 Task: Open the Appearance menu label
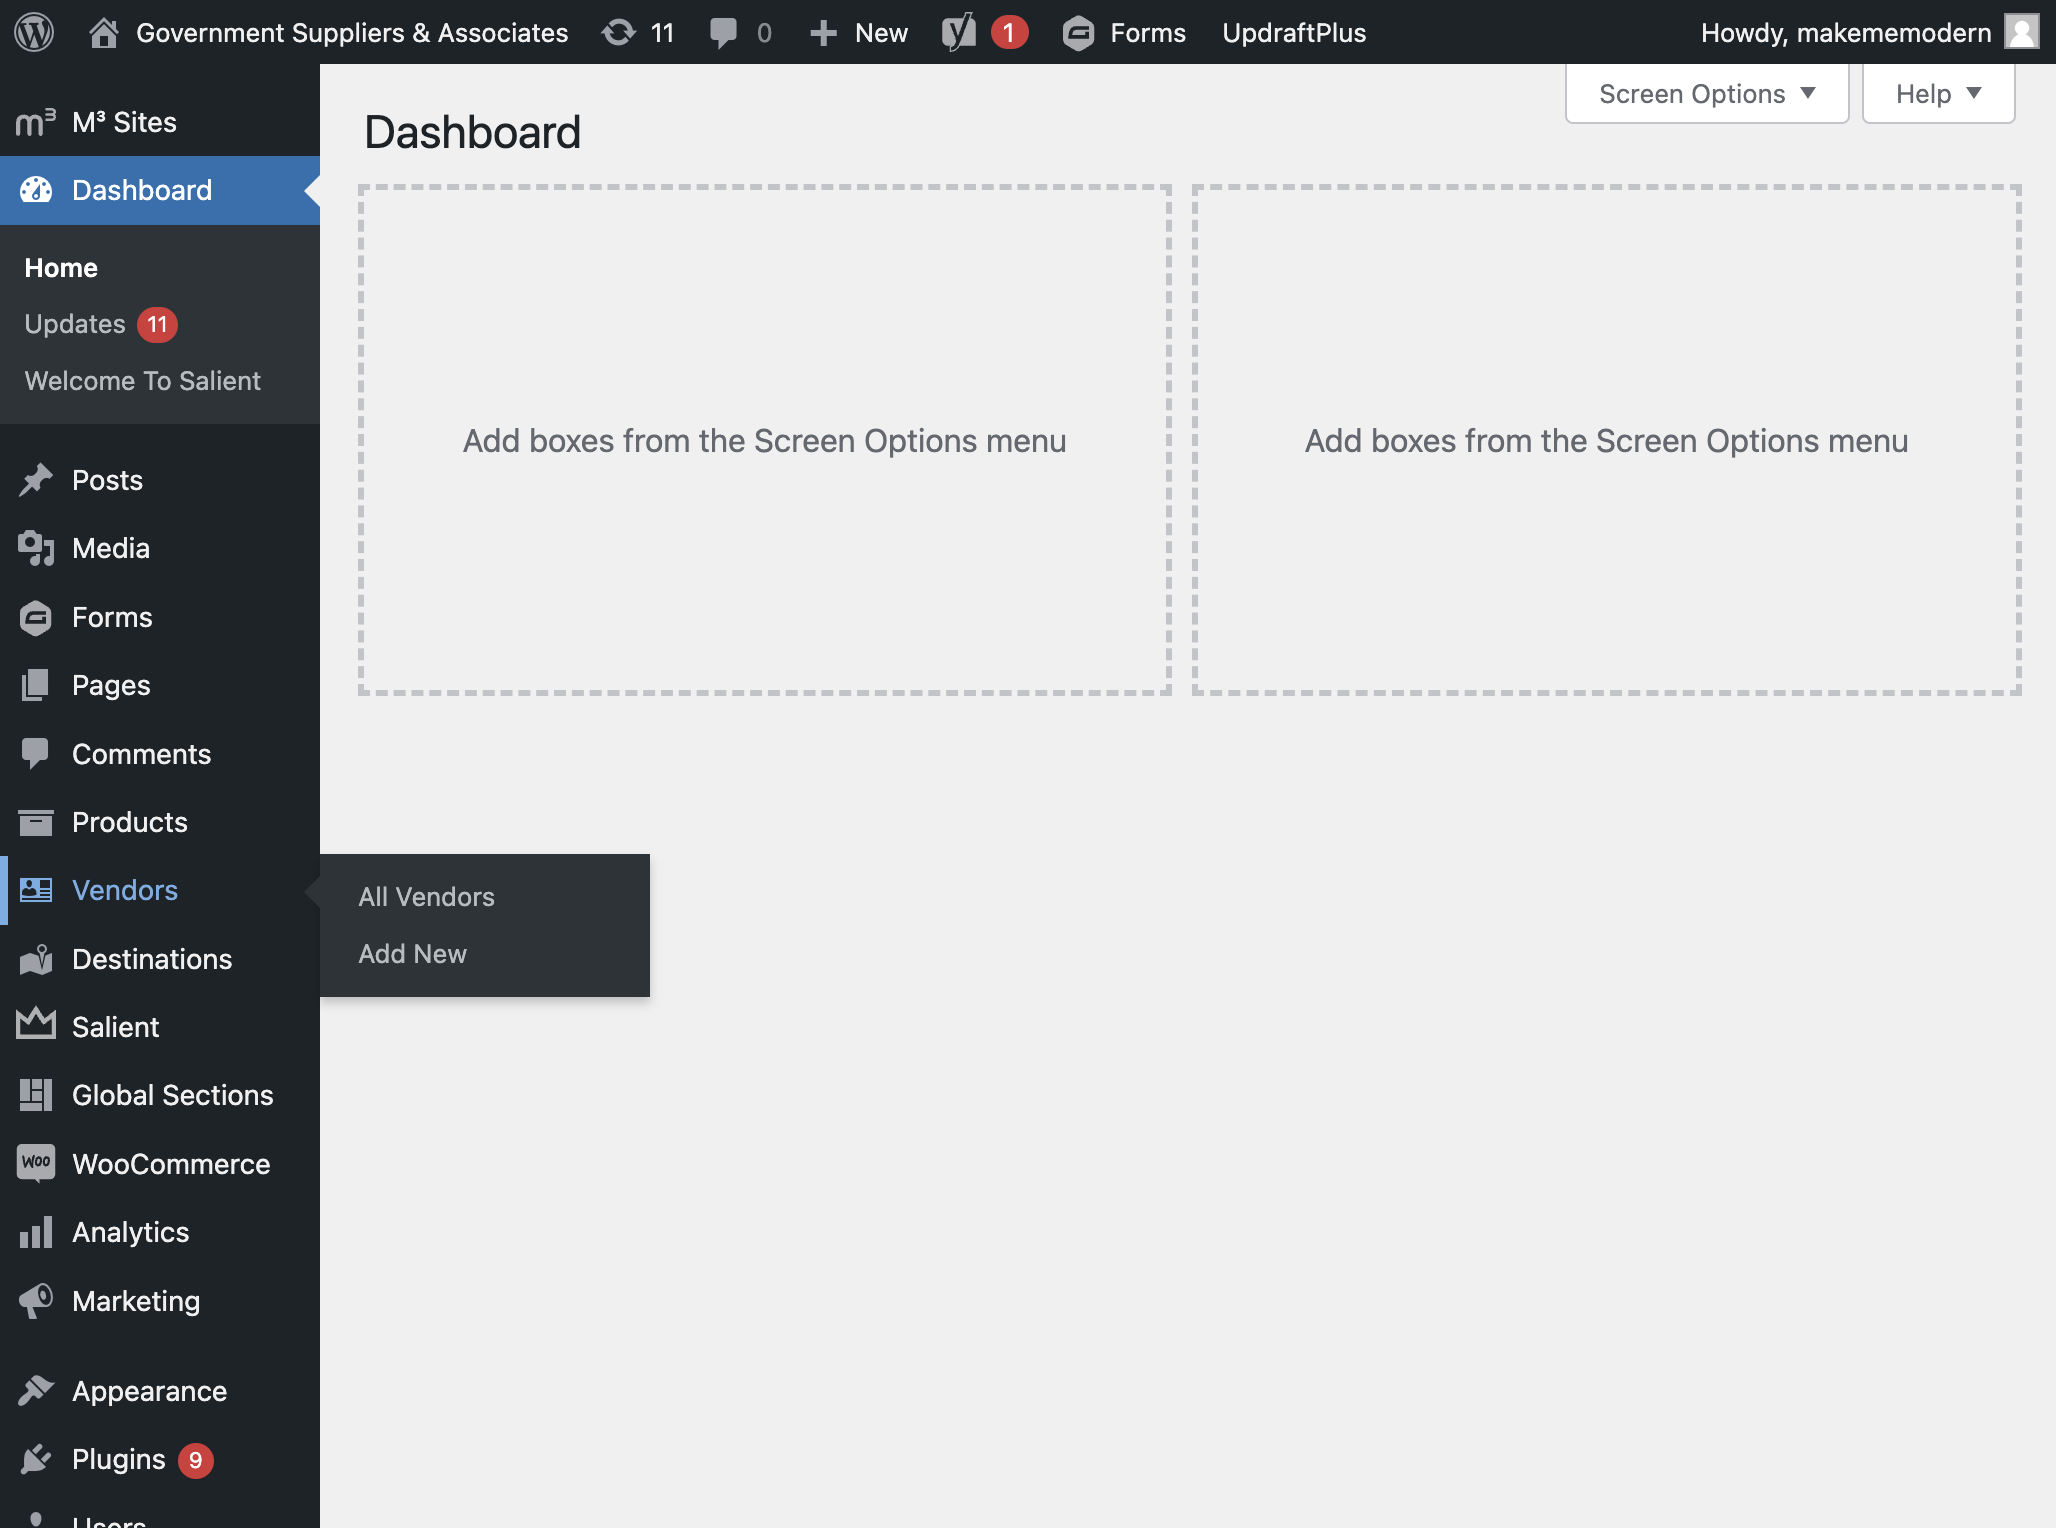pos(150,1391)
